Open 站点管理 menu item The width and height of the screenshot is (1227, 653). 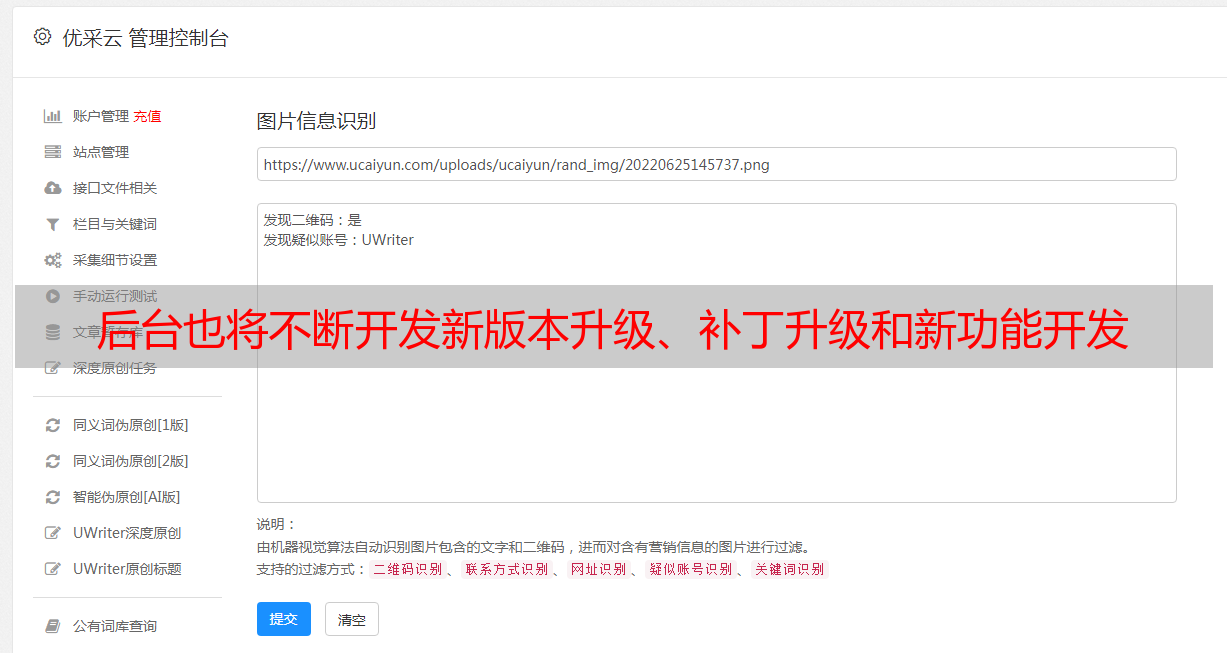pos(101,152)
